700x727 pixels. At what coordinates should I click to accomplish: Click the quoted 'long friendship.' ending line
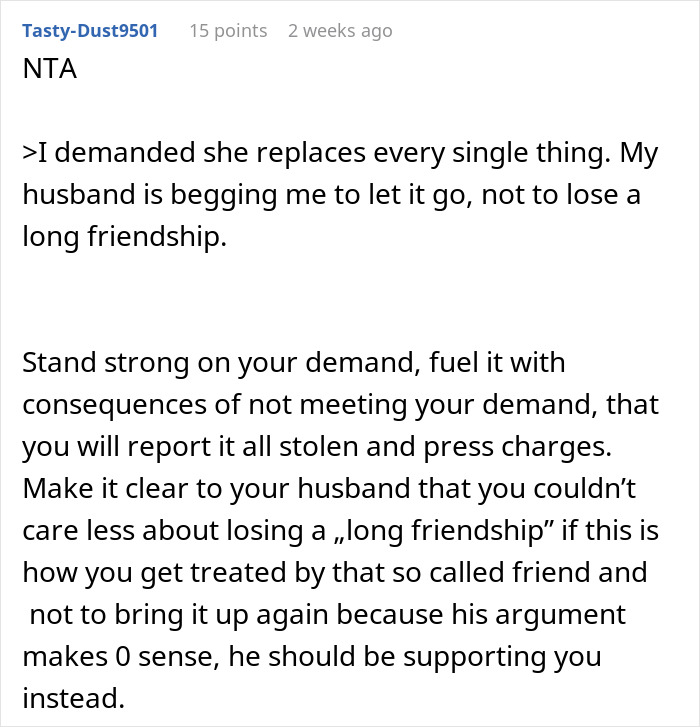coord(125,237)
